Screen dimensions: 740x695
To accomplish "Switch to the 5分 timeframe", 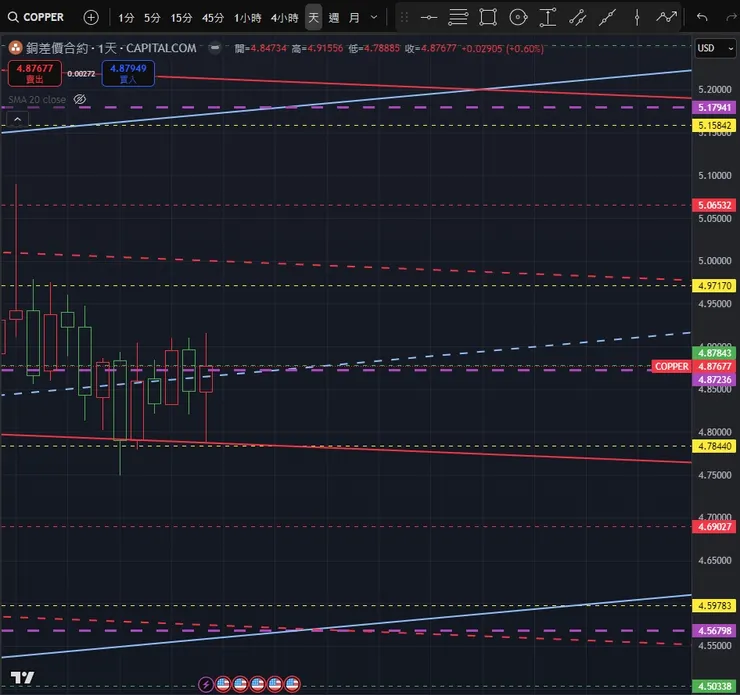I will (152, 18).
